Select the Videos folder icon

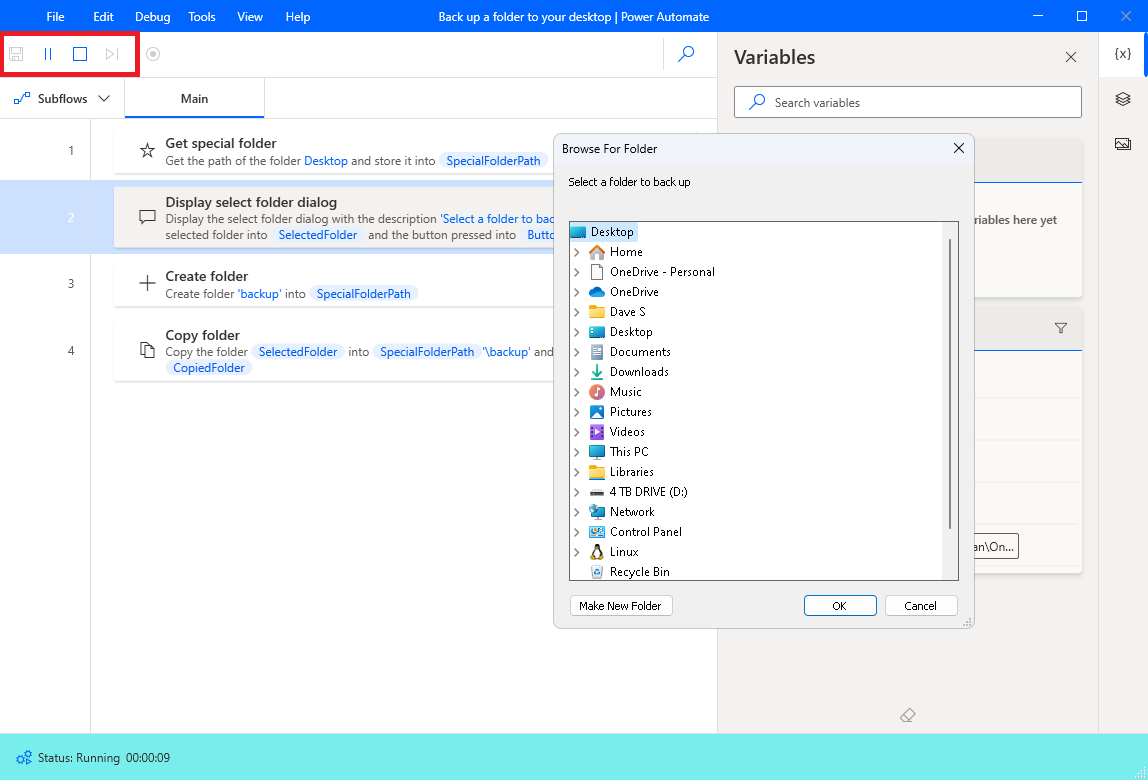597,432
